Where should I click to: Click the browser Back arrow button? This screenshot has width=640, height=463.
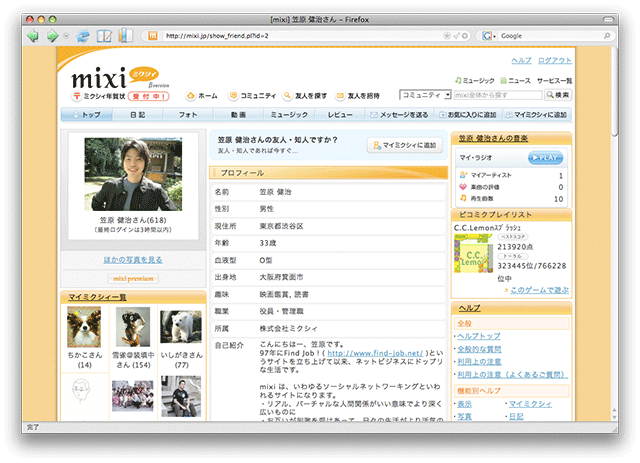tap(32, 36)
